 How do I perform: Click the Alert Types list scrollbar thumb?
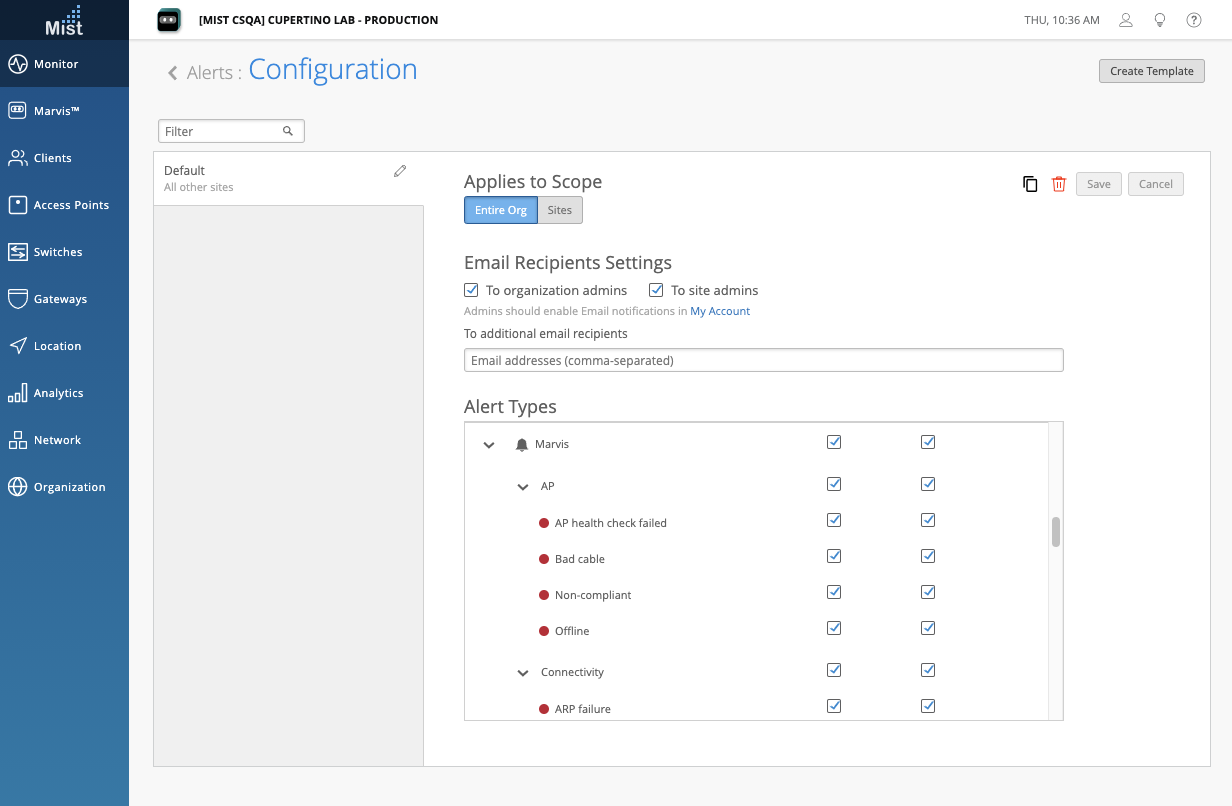pos(1055,532)
